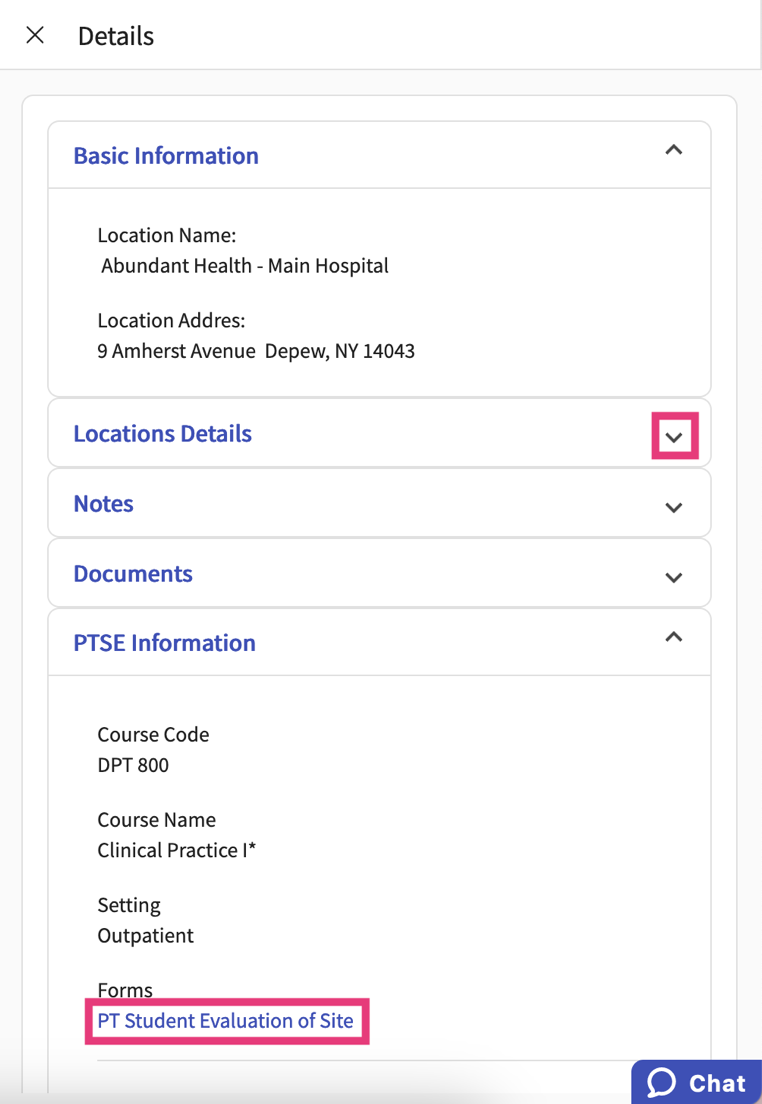Open the Chat speech bubble icon
Screen dimensions: 762x1104
pos(663,1083)
